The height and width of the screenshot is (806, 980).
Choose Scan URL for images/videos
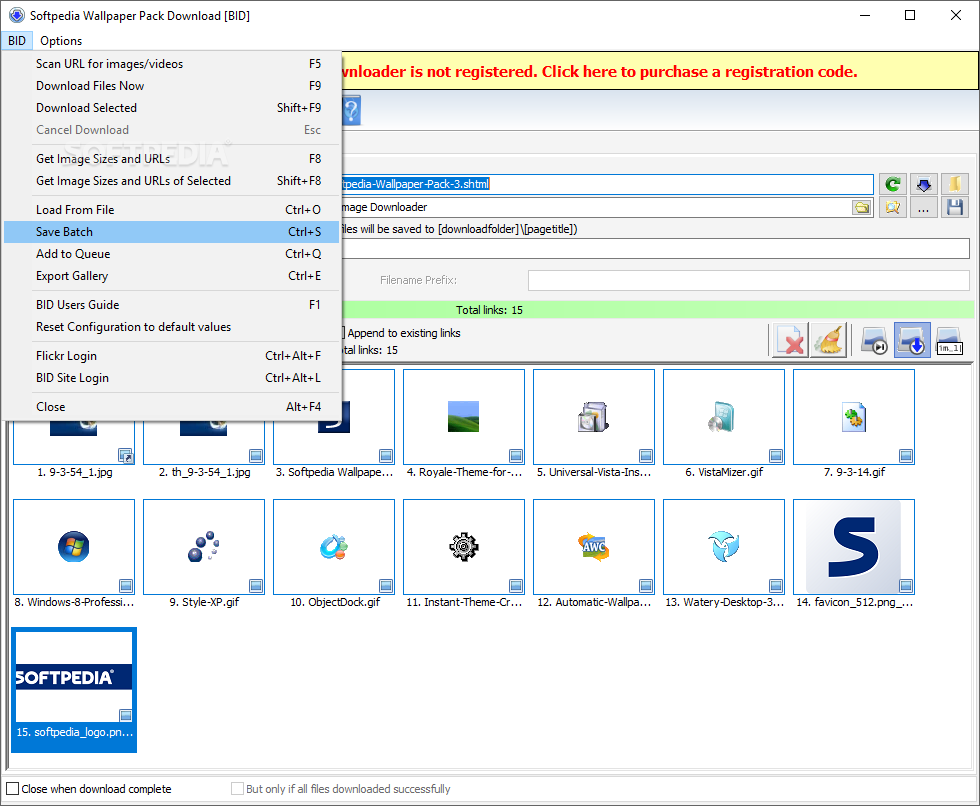pyautogui.click(x=172, y=64)
